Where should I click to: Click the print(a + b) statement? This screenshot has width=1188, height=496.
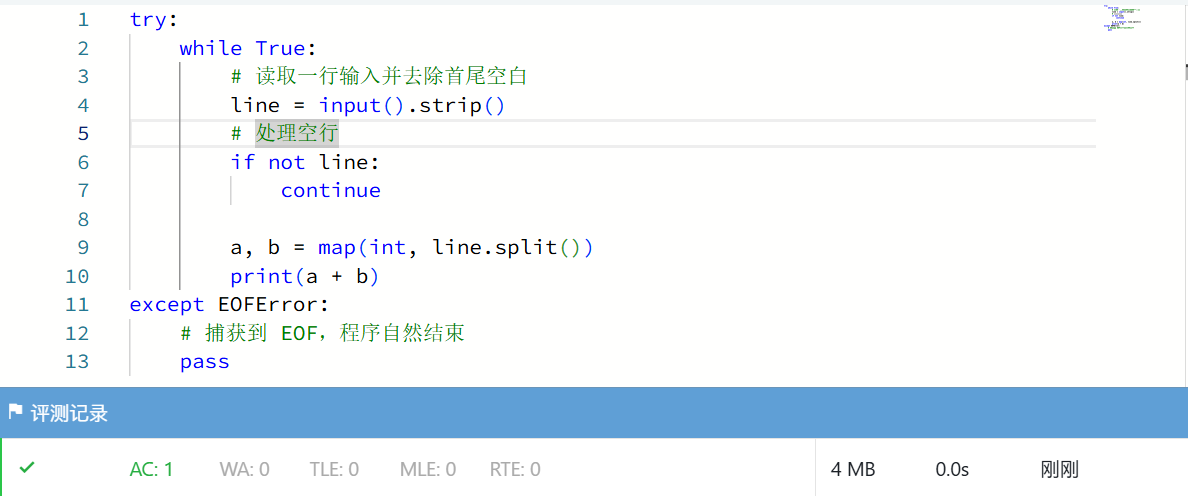(305, 276)
